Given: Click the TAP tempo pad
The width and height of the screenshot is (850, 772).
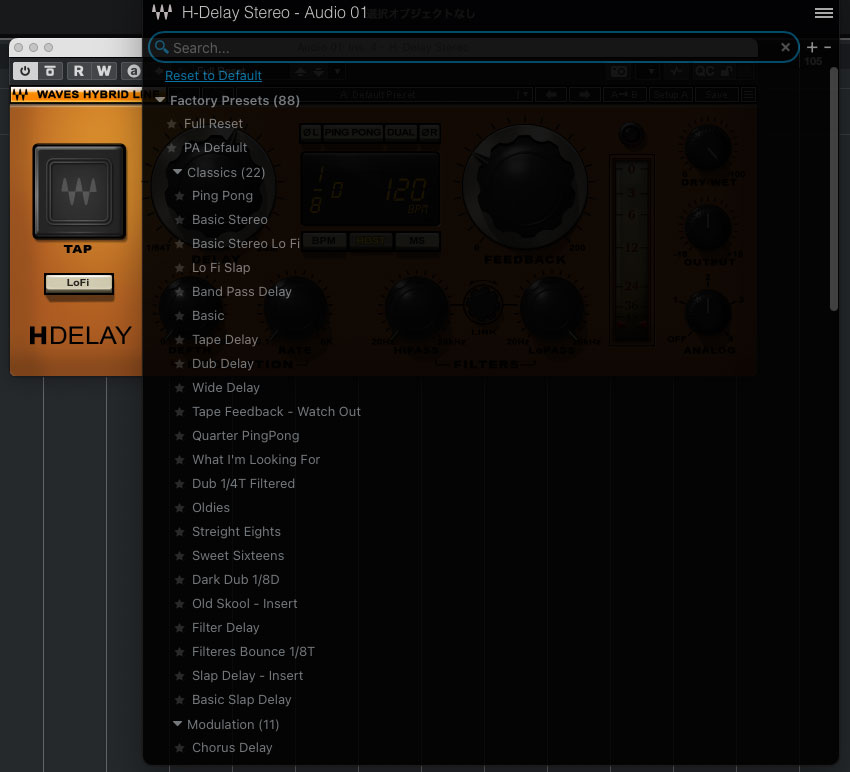Looking at the screenshot, I should click(79, 191).
